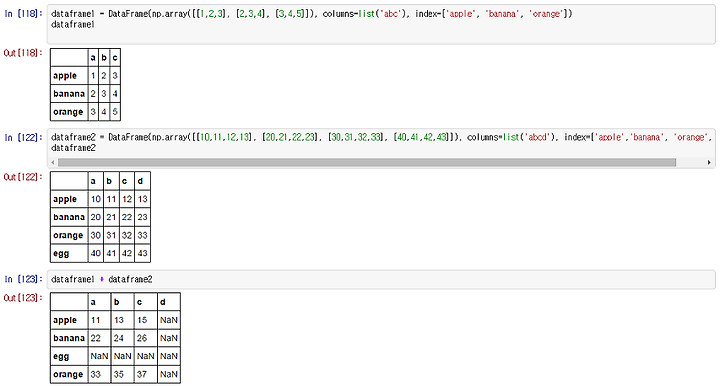Focus the In [123] dataframe1 + dataframe2 cell

(x=381, y=280)
